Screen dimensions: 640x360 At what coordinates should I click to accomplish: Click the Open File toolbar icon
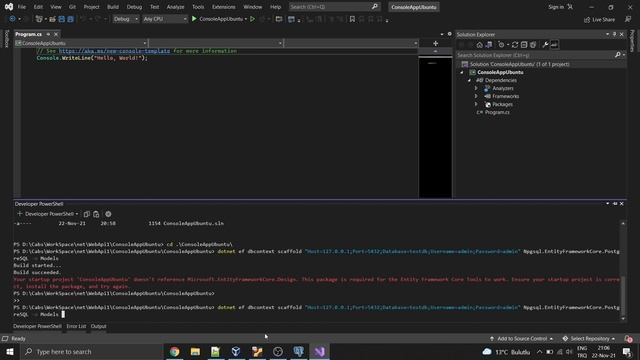click(x=52, y=19)
